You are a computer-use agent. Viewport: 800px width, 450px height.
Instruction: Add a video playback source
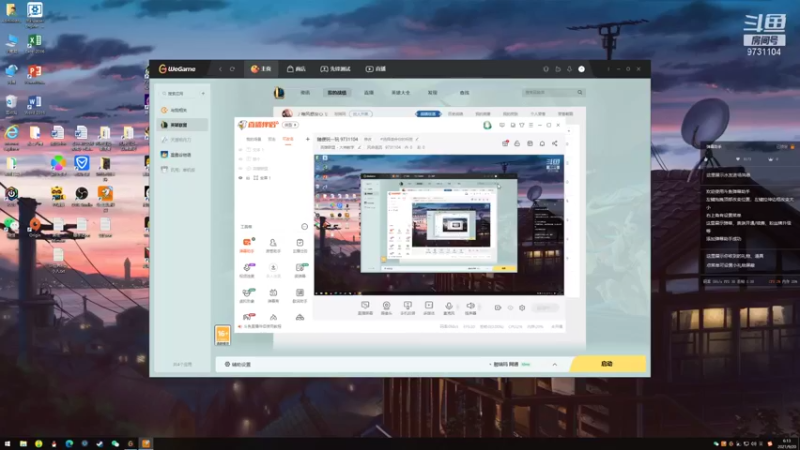tap(429, 307)
